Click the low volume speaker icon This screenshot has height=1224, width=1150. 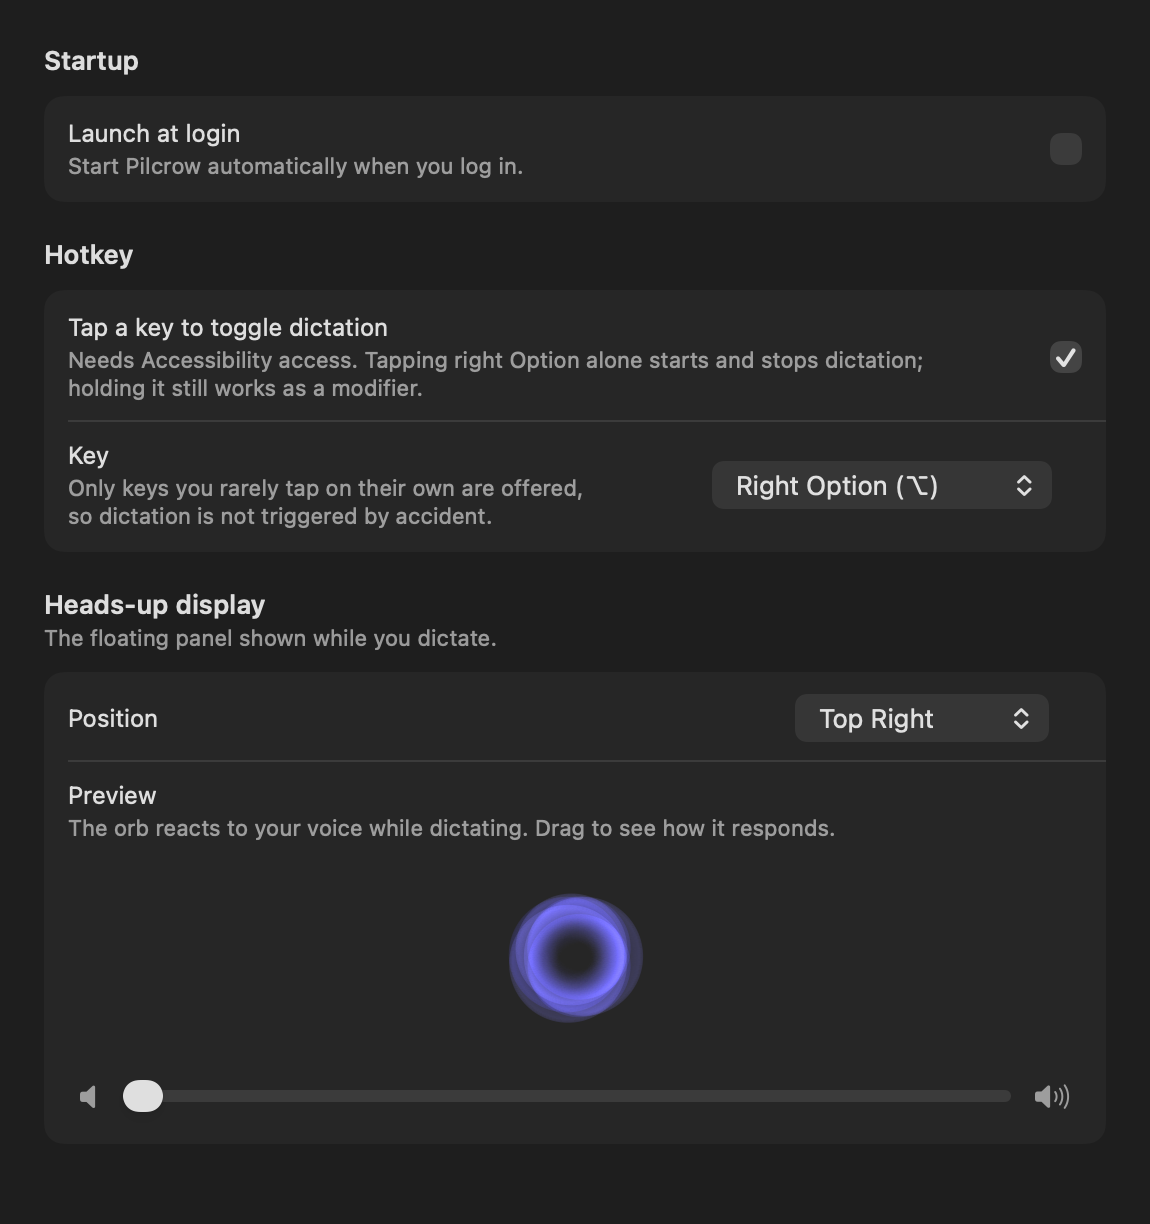coord(88,1097)
